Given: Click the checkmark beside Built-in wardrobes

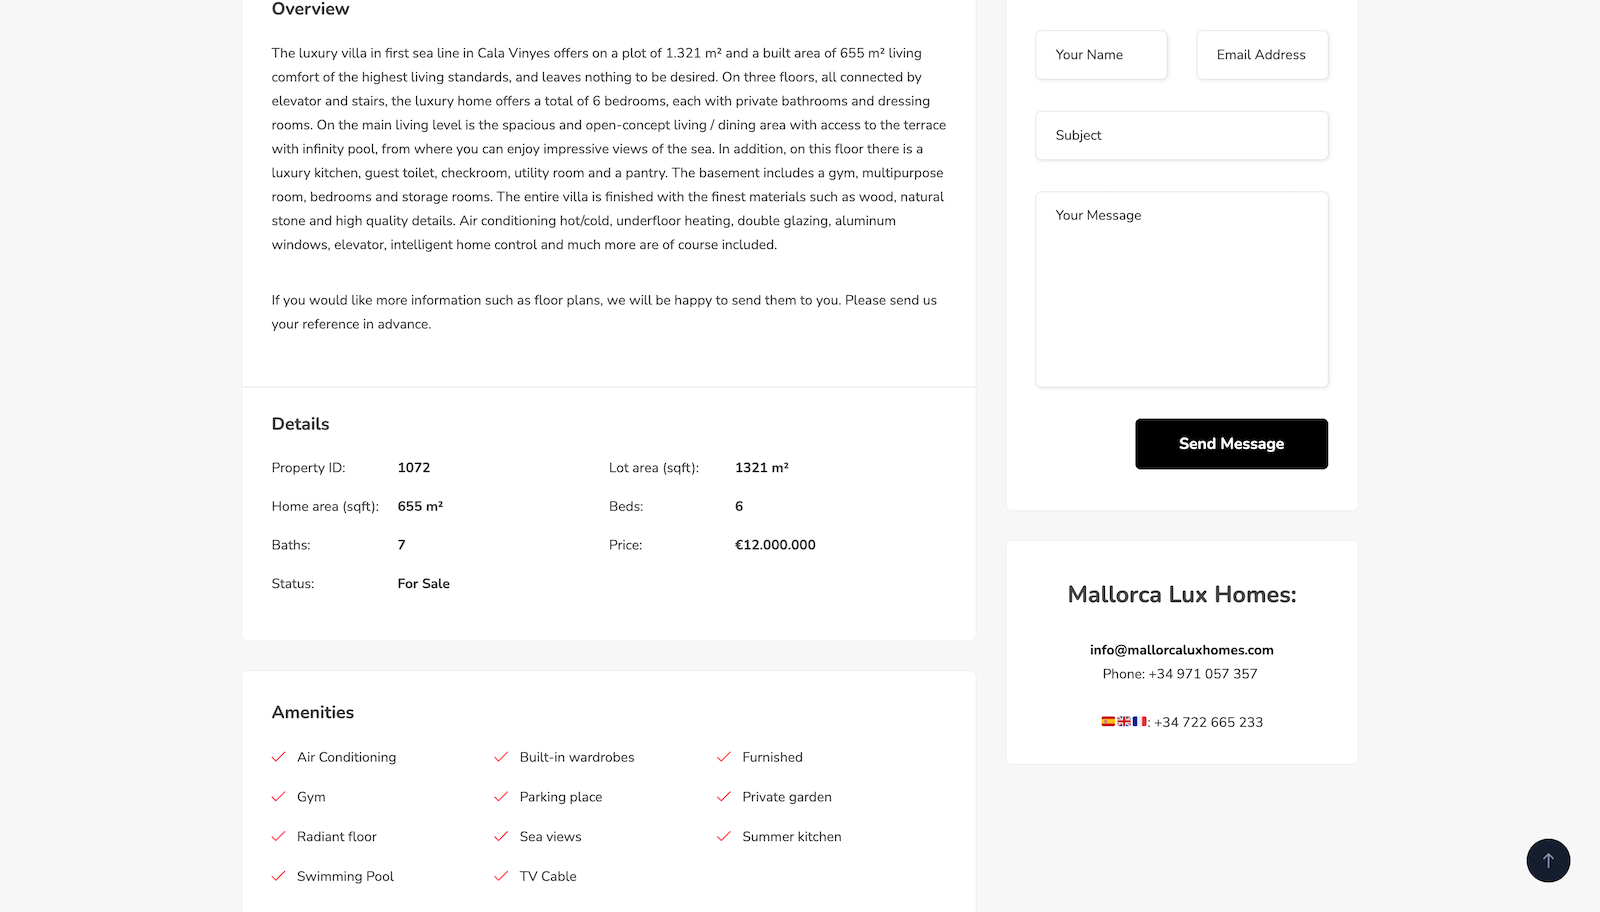Looking at the screenshot, I should coord(500,757).
